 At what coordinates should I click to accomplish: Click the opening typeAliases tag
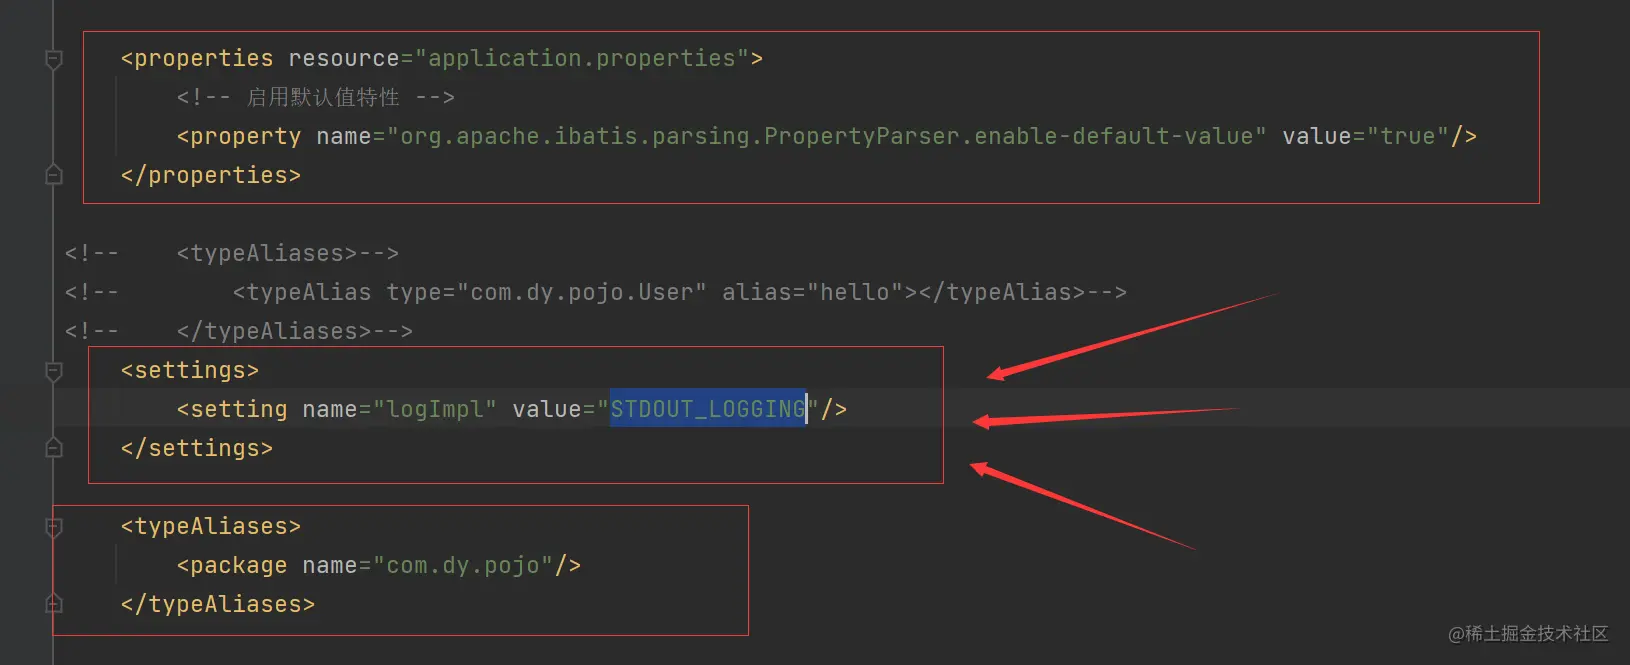coord(211,526)
